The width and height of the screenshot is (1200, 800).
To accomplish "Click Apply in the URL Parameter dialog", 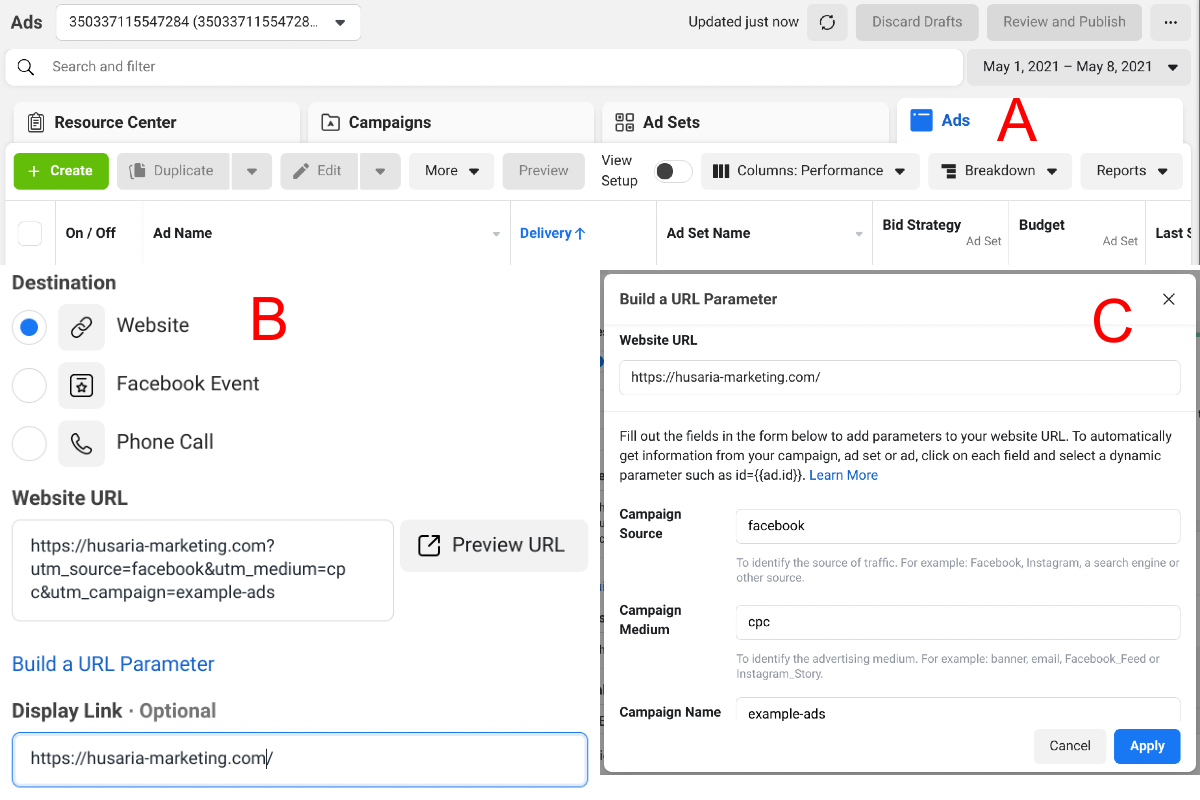I will [x=1147, y=746].
